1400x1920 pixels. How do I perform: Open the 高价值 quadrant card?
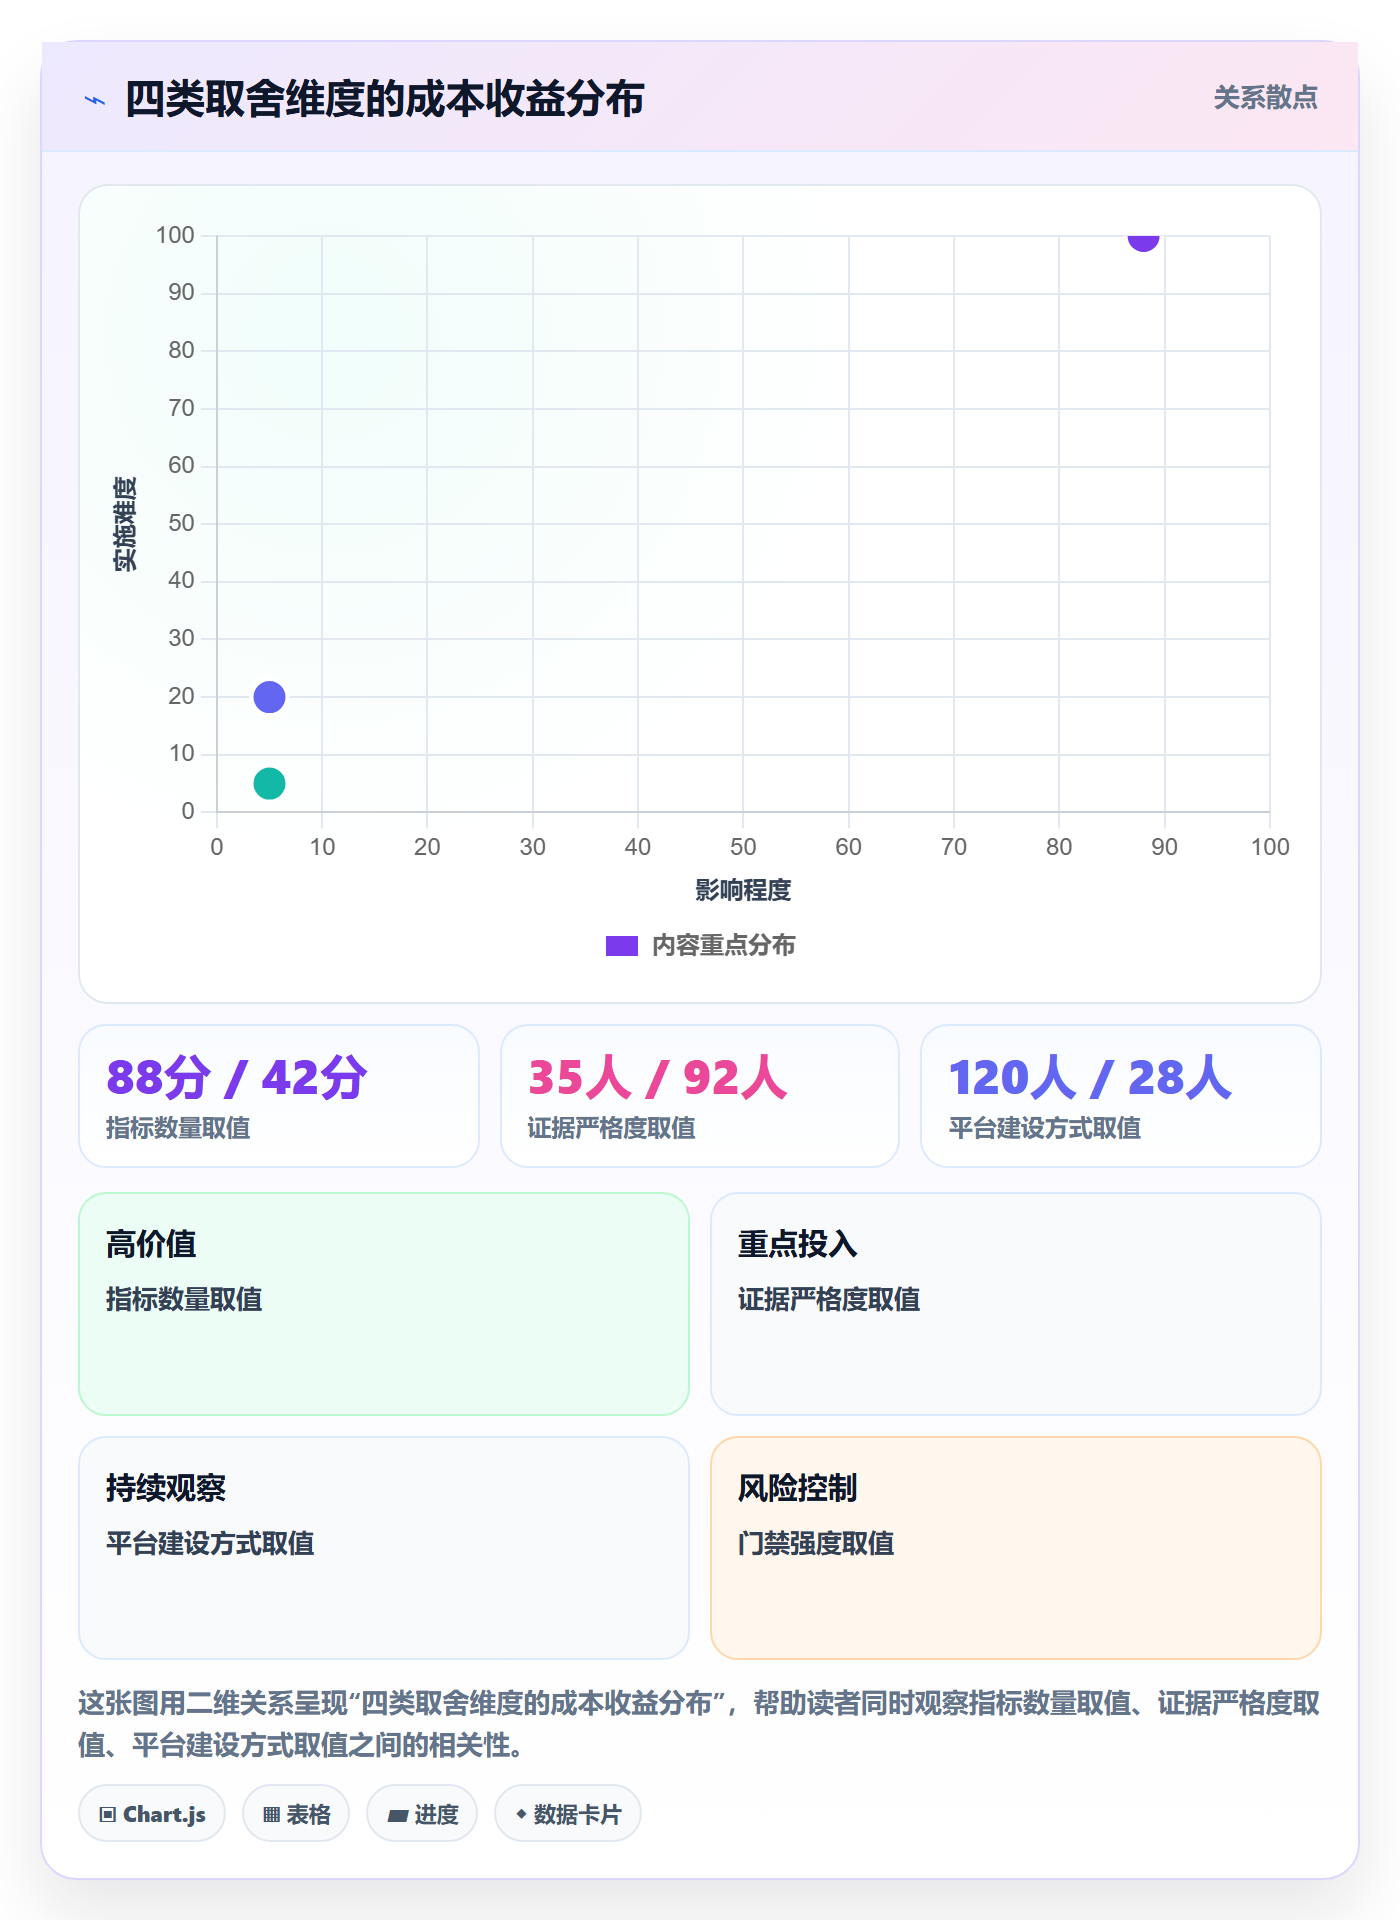[x=384, y=1304]
